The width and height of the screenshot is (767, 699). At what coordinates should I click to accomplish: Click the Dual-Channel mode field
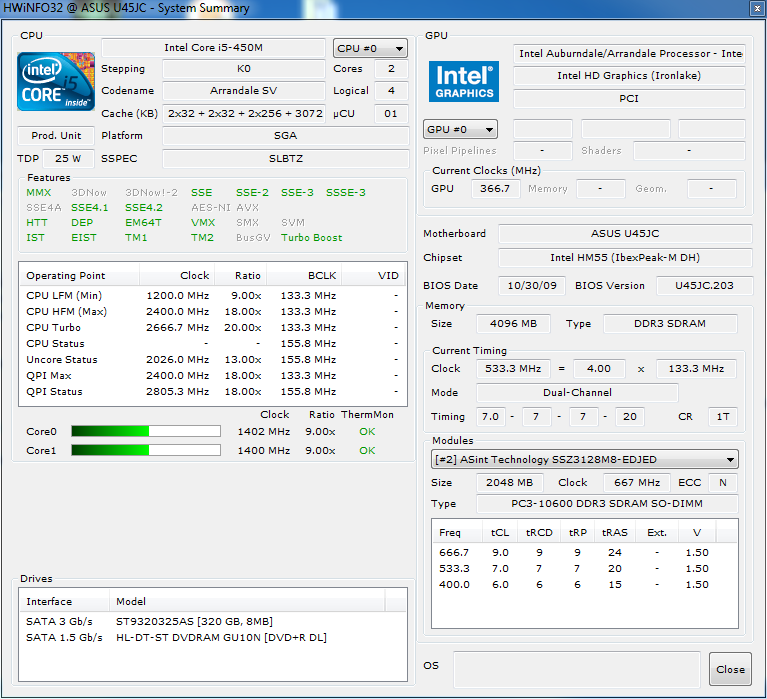click(577, 393)
